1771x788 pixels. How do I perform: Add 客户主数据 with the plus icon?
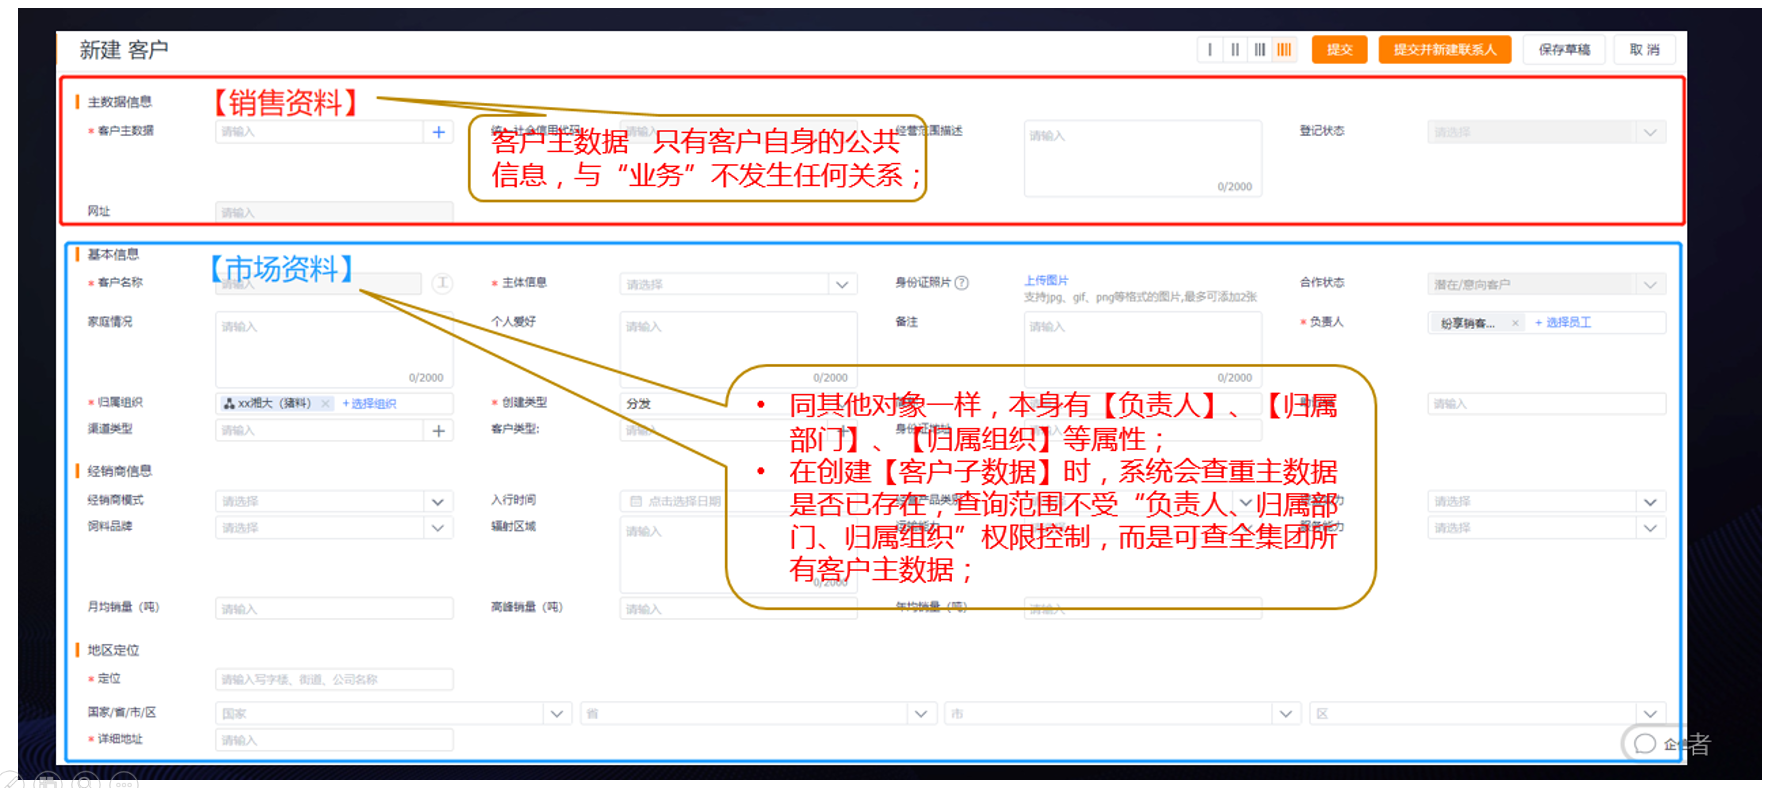pos(438,132)
